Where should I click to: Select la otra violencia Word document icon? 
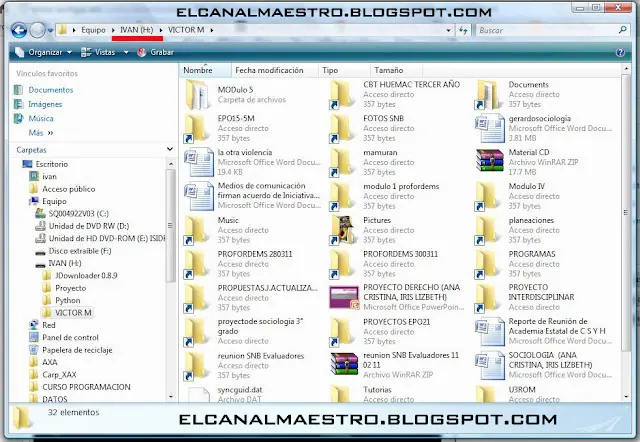point(199,162)
